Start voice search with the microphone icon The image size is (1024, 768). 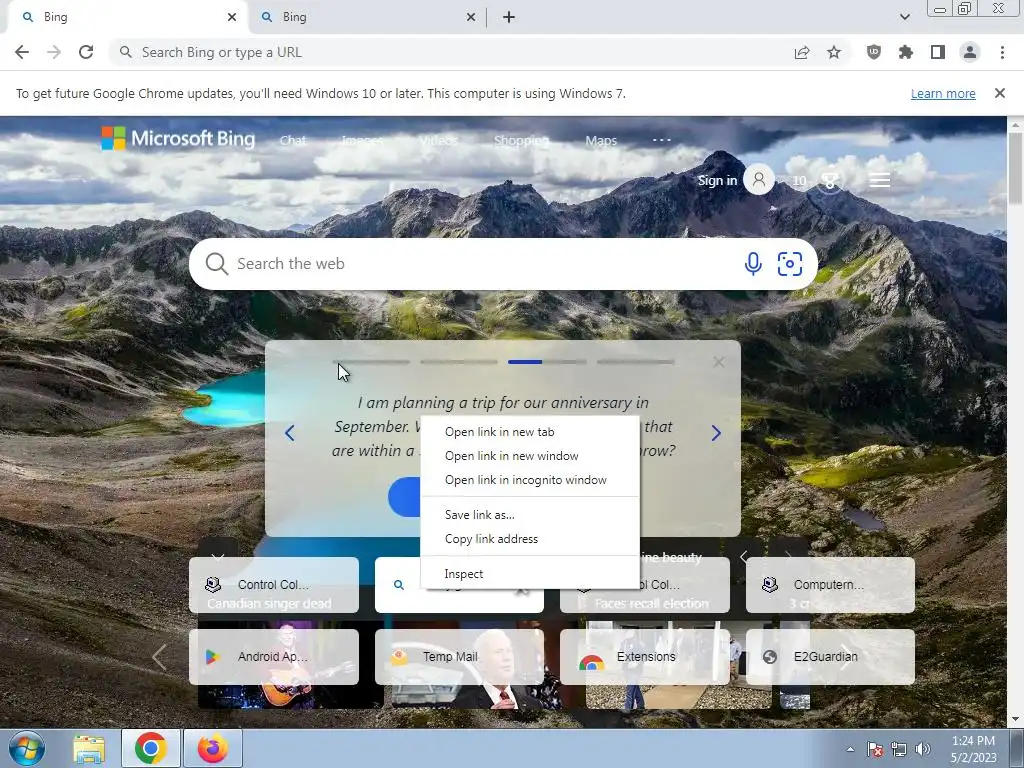coord(753,264)
